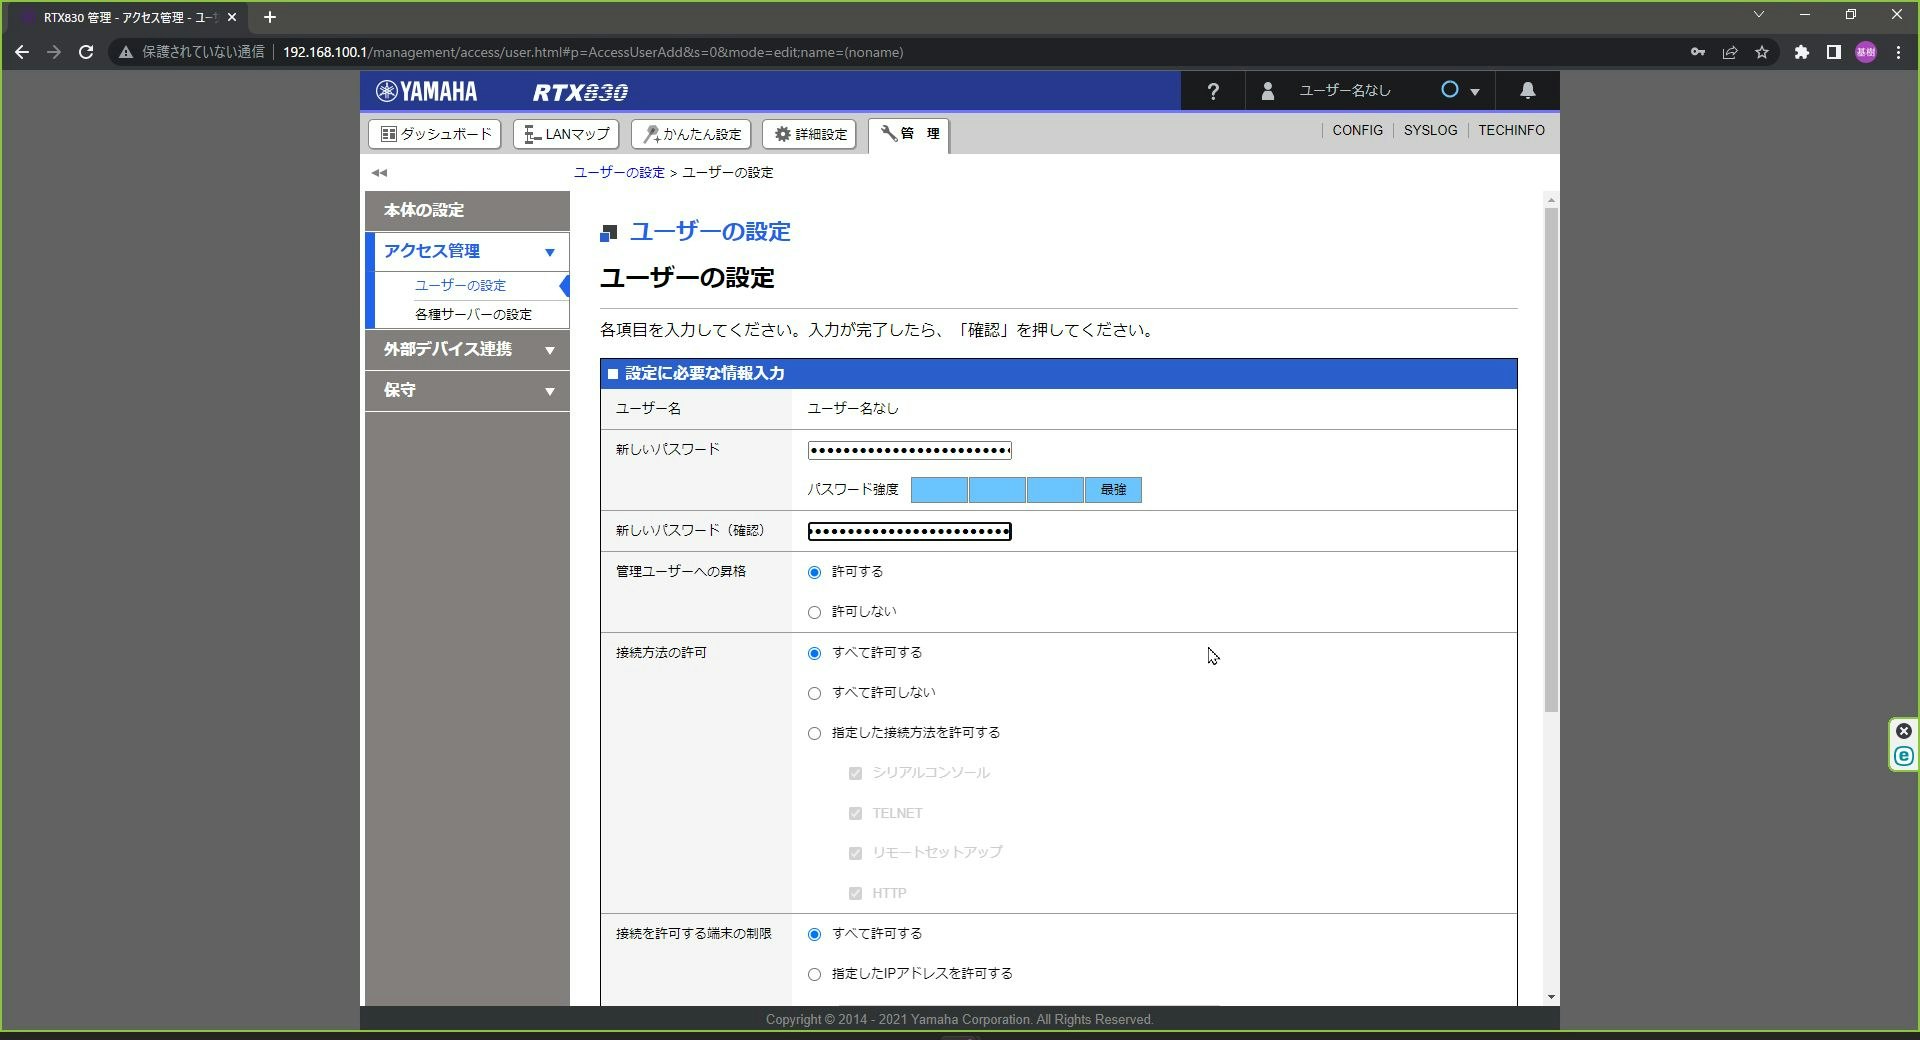Screen dimensions: 1920x1040
Task: Toggle the リモートセットアップ checkbox
Action: tap(855, 854)
